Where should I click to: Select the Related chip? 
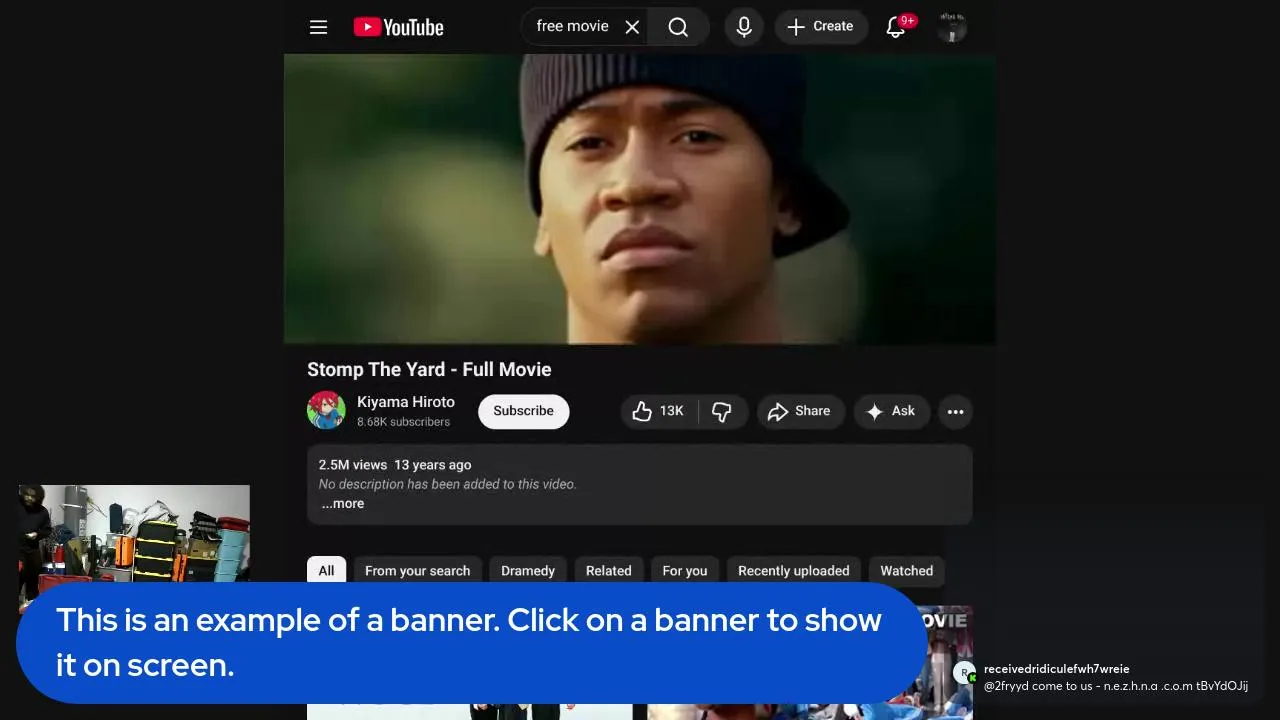click(x=608, y=570)
